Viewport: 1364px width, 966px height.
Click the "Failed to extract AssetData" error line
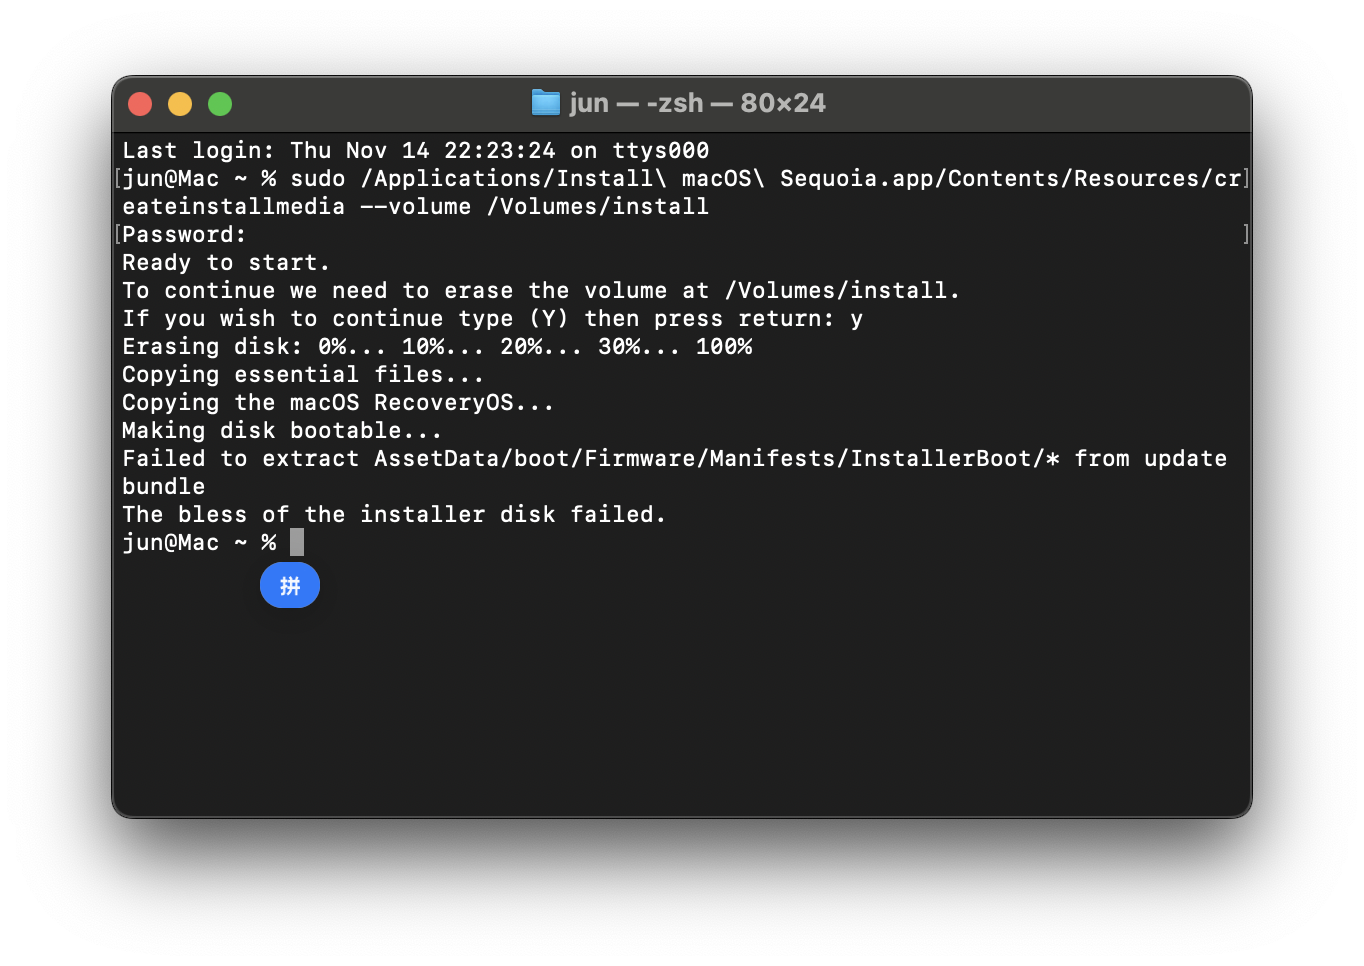(674, 459)
